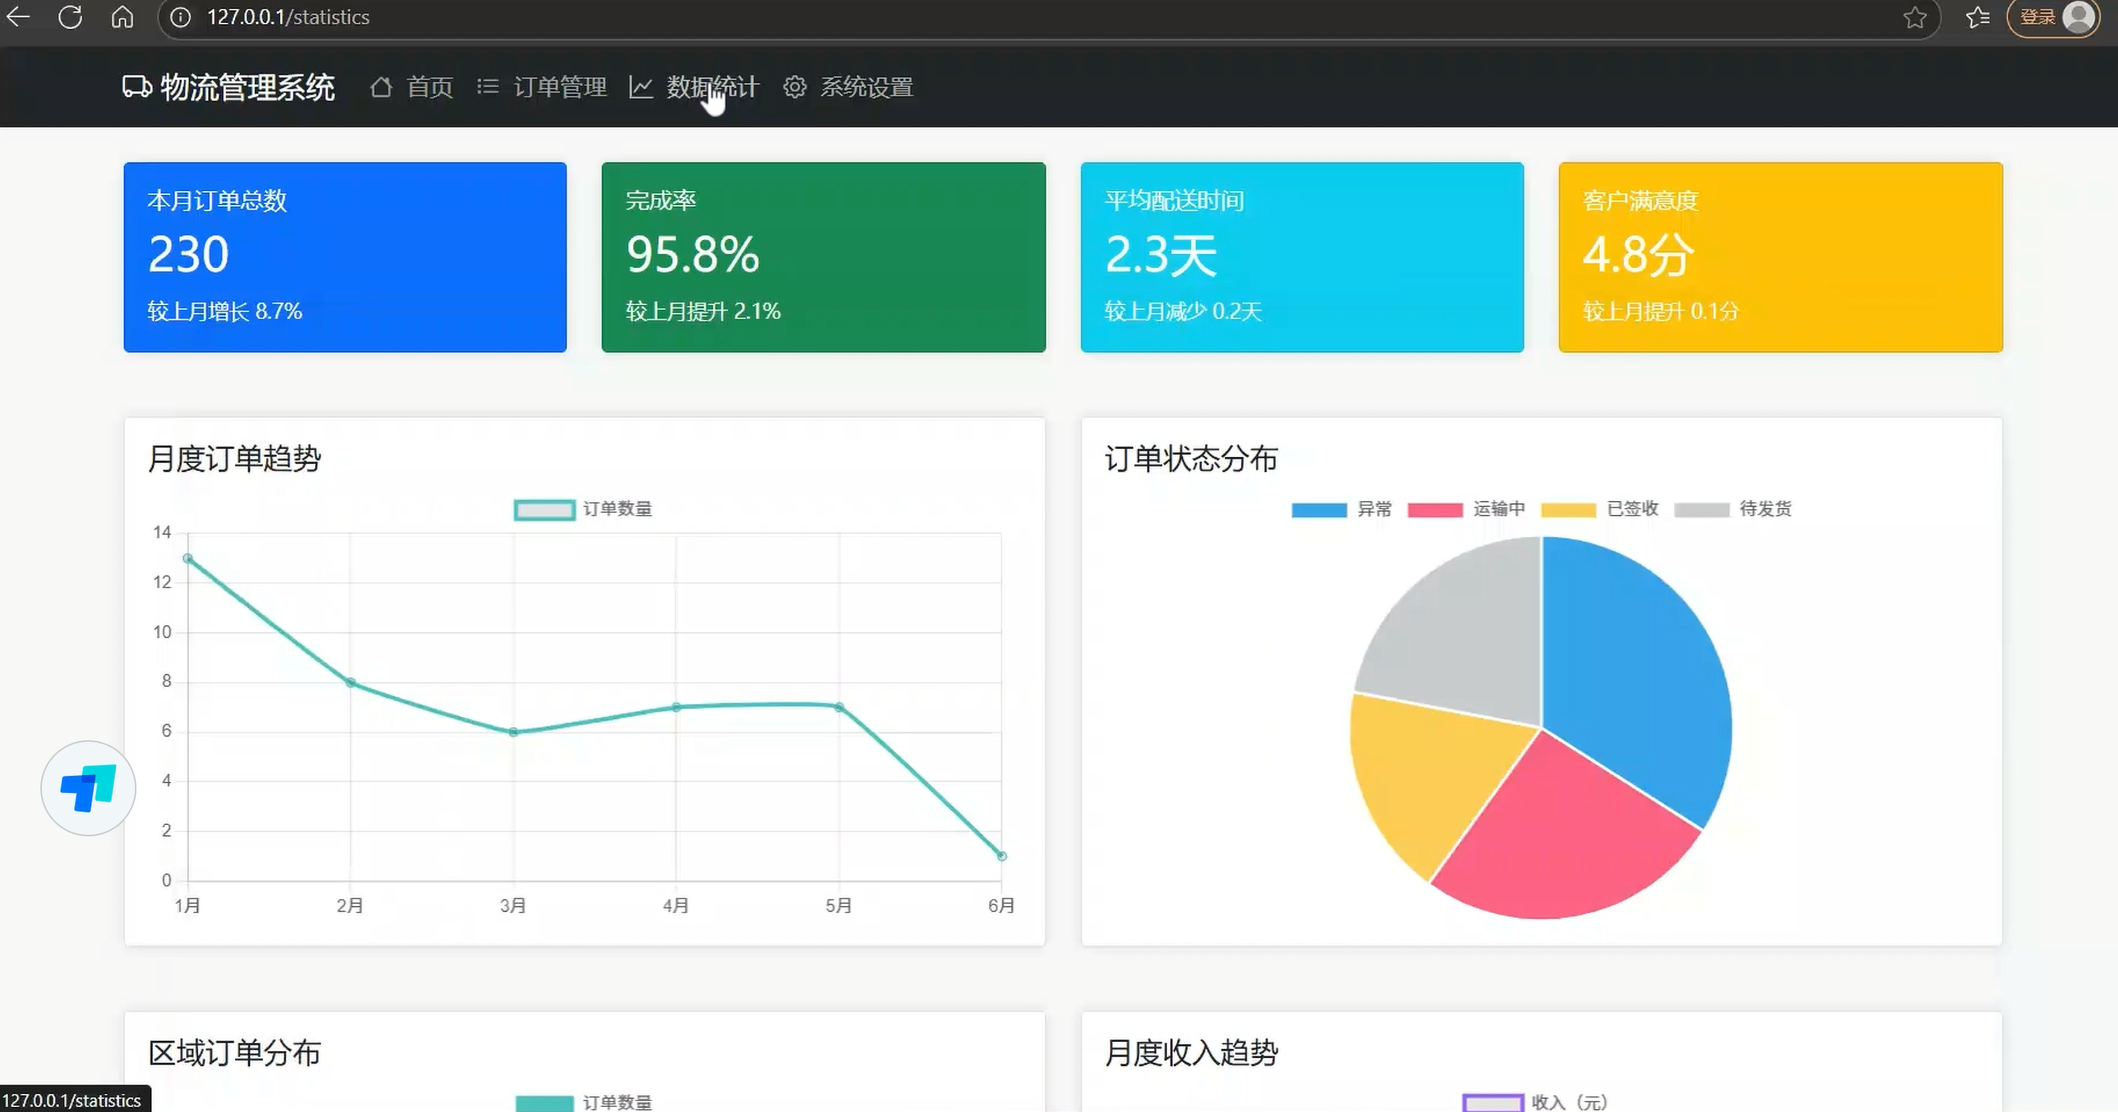
Task: Click the user avatar icon at top right
Action: (x=2079, y=17)
